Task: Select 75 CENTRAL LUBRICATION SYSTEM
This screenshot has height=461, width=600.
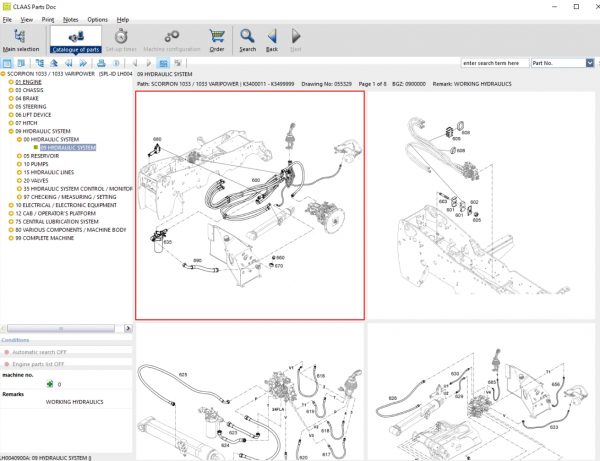Action: (x=57, y=222)
